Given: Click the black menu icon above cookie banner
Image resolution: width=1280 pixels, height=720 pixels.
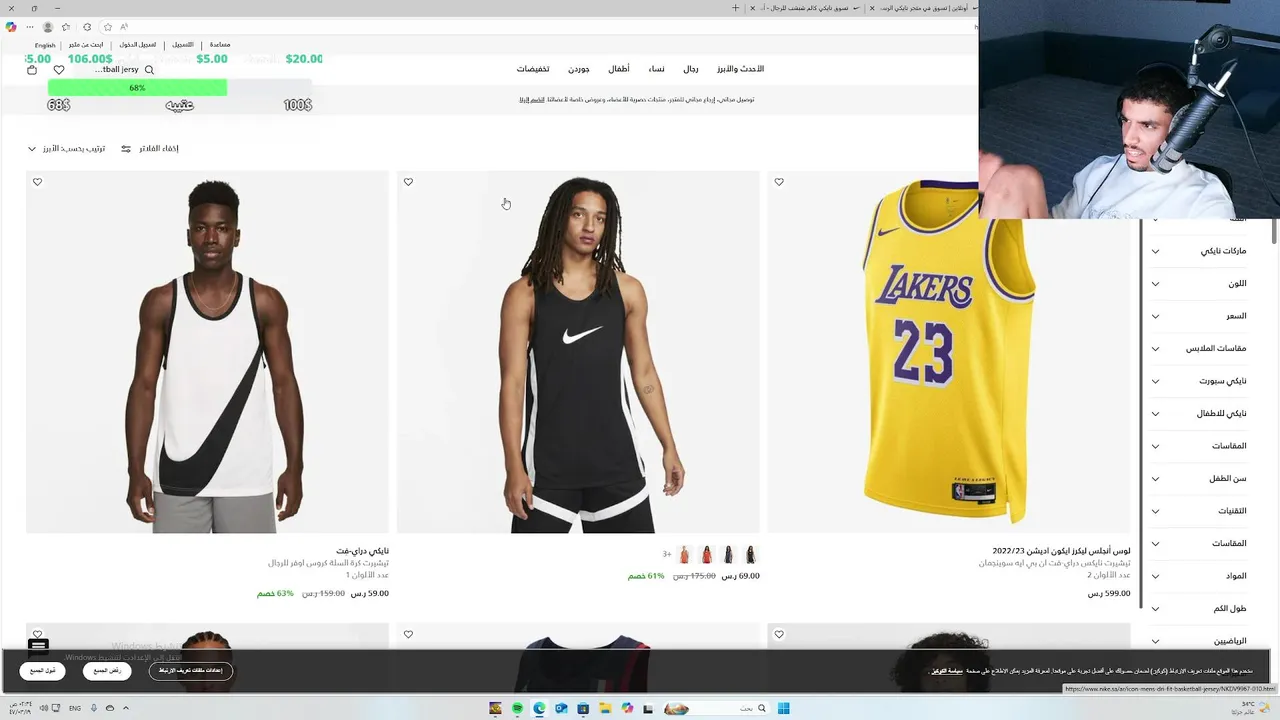Looking at the screenshot, I should [x=38, y=646].
